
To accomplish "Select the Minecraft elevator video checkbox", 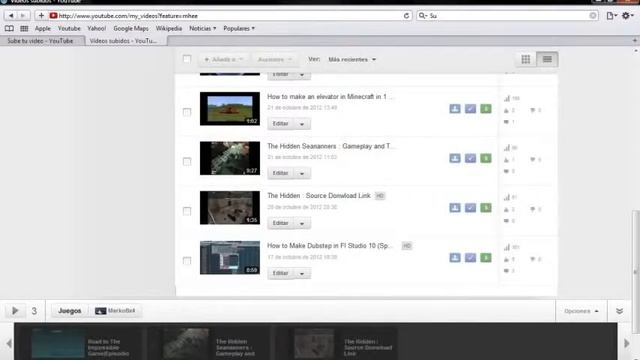I will tap(187, 112).
